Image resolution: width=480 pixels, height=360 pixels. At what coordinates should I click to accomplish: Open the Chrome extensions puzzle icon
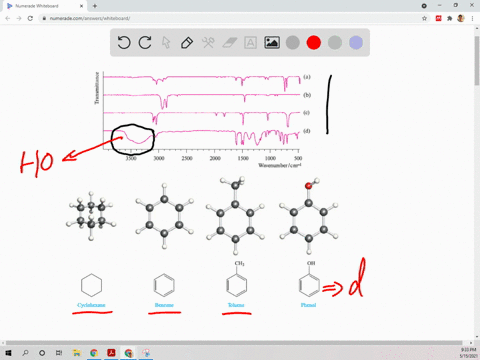pos(450,18)
